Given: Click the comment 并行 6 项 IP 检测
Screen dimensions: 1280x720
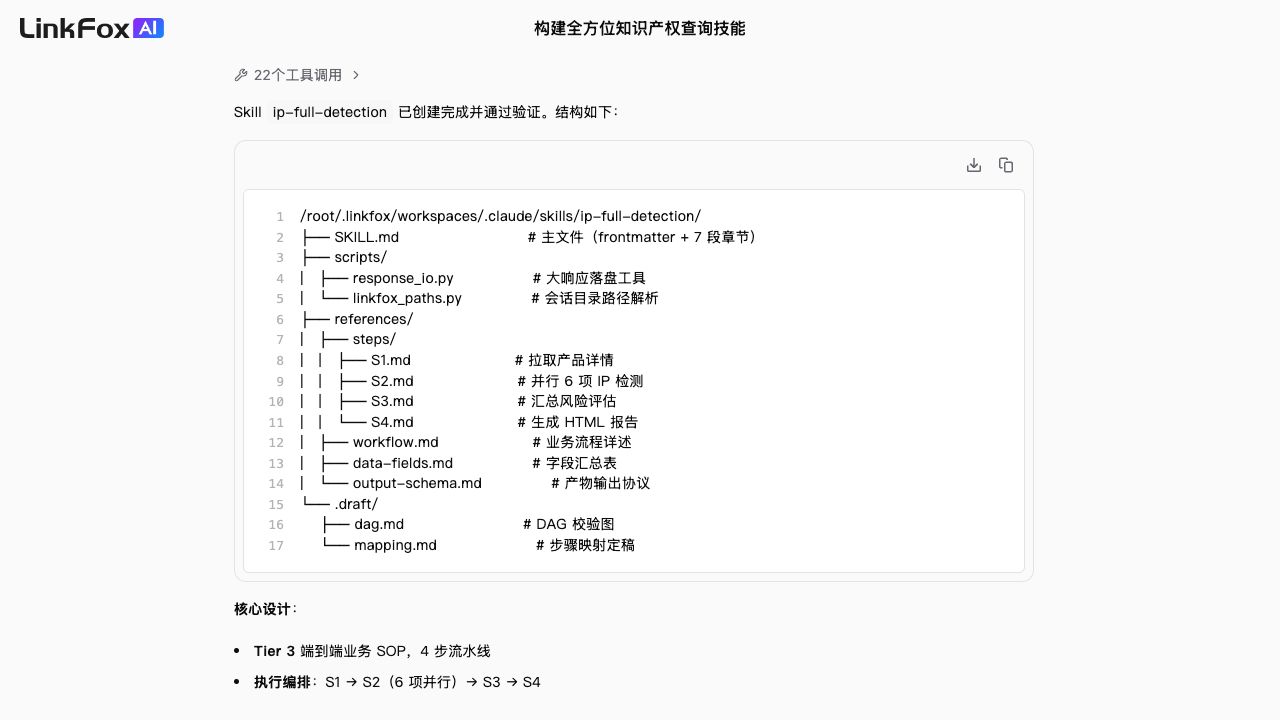Looking at the screenshot, I should pyautogui.click(x=581, y=381).
